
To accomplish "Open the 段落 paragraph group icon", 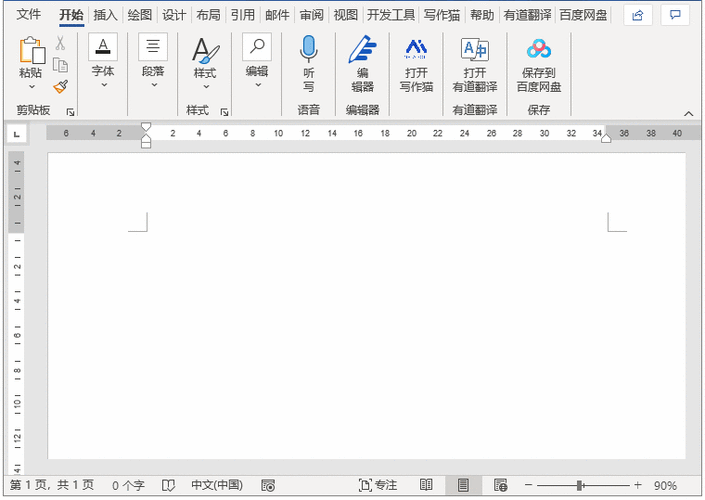I will [153, 46].
